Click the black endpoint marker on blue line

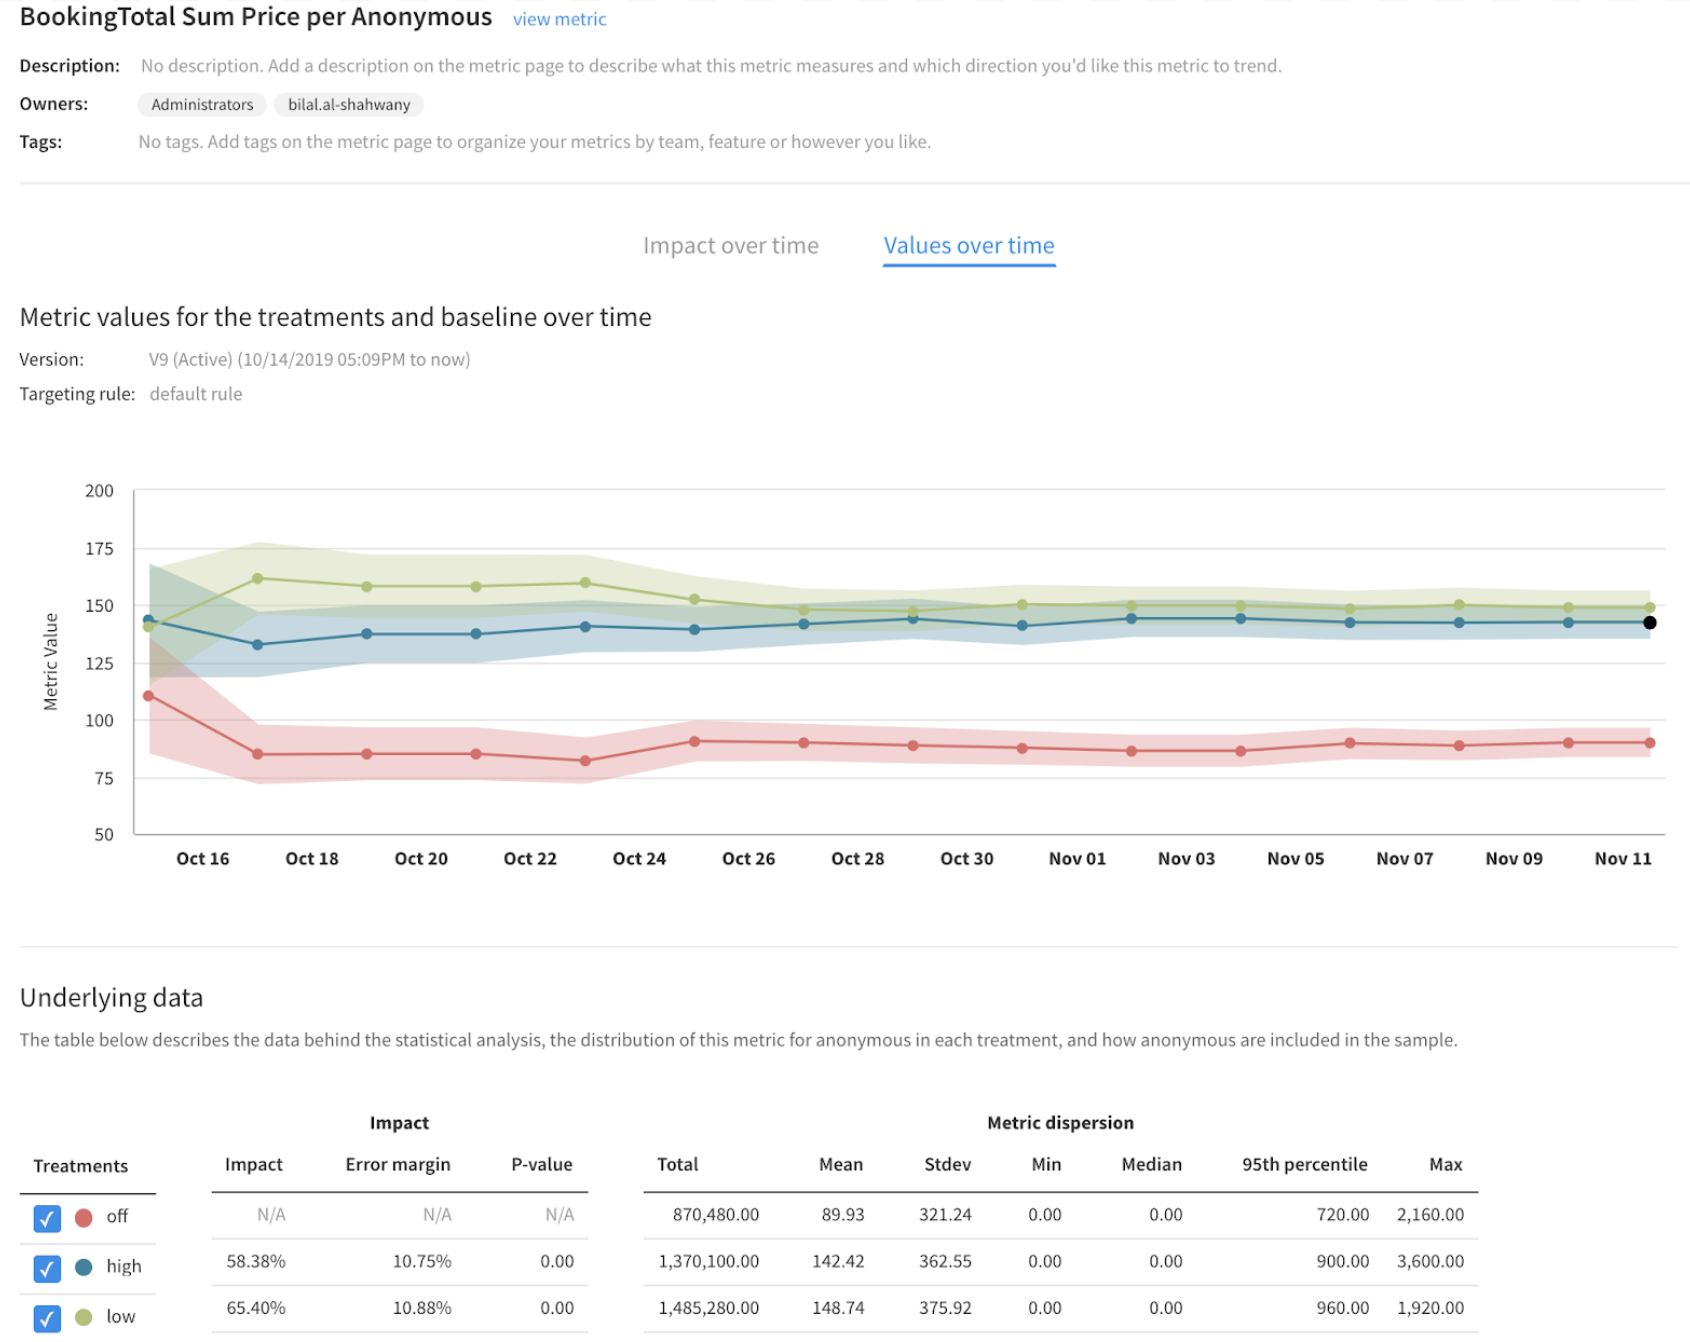[1649, 623]
